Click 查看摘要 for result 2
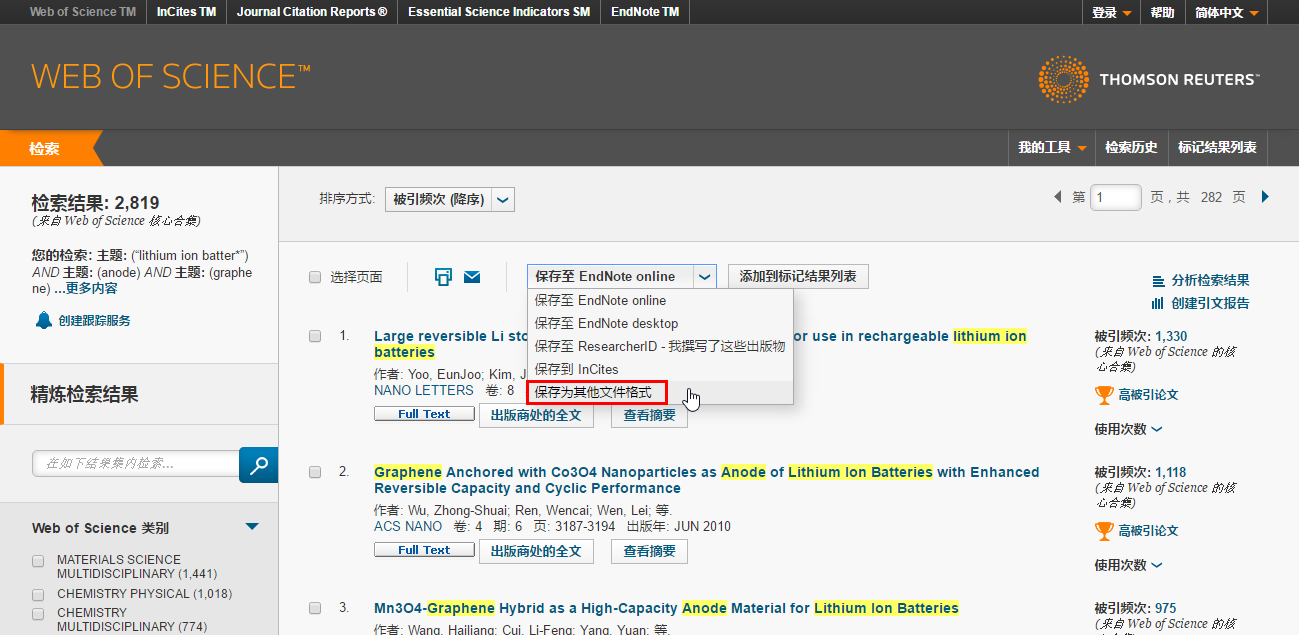Image resolution: width=1299 pixels, height=635 pixels. coord(649,551)
